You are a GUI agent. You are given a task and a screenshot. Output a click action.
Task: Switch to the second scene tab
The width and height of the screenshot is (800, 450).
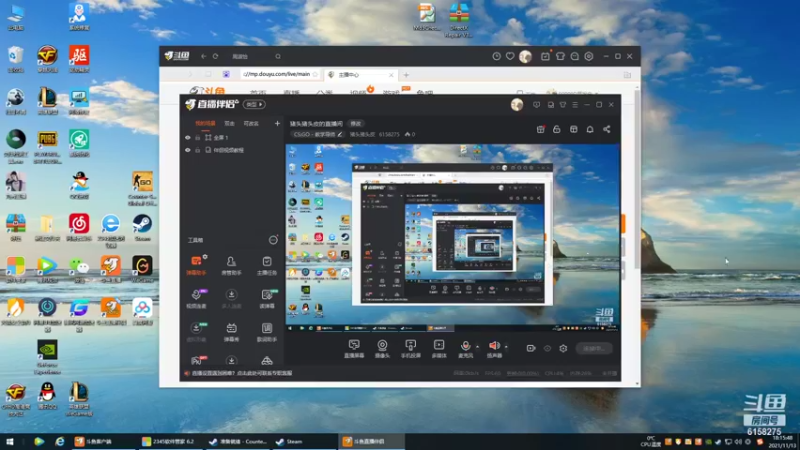pyautogui.click(x=230, y=123)
